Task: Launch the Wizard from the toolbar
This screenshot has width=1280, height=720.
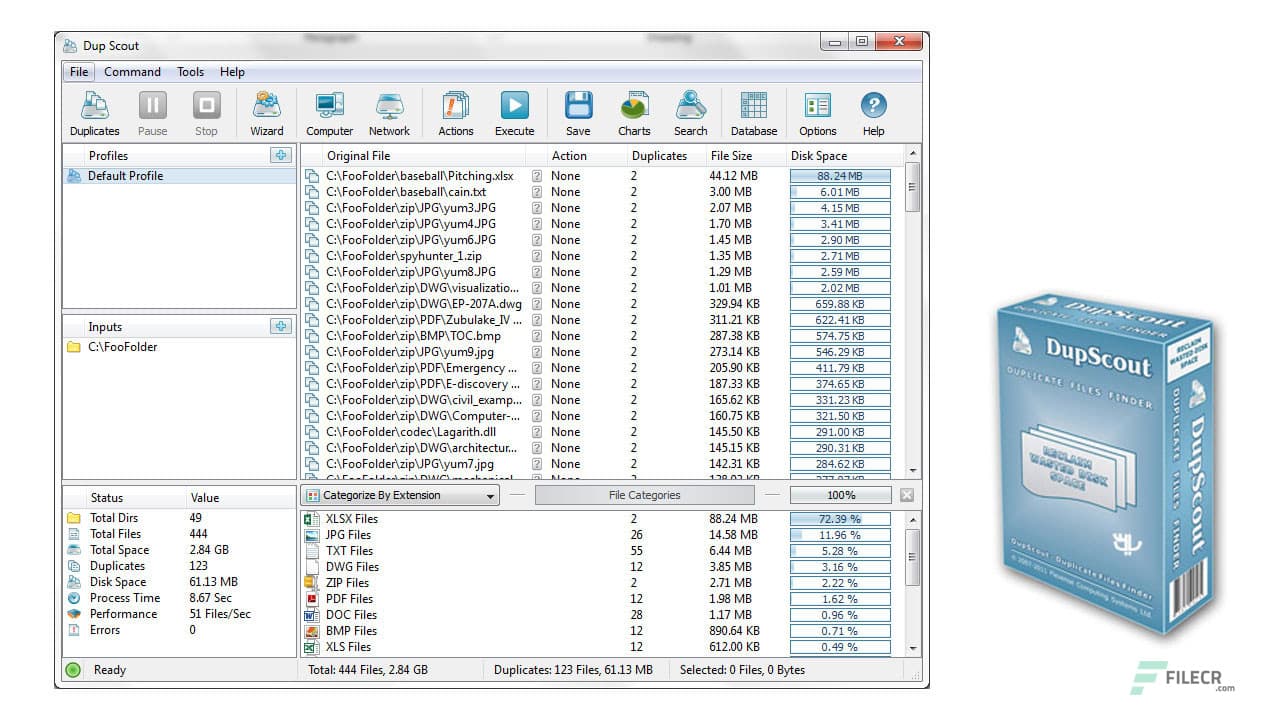Action: click(x=266, y=113)
